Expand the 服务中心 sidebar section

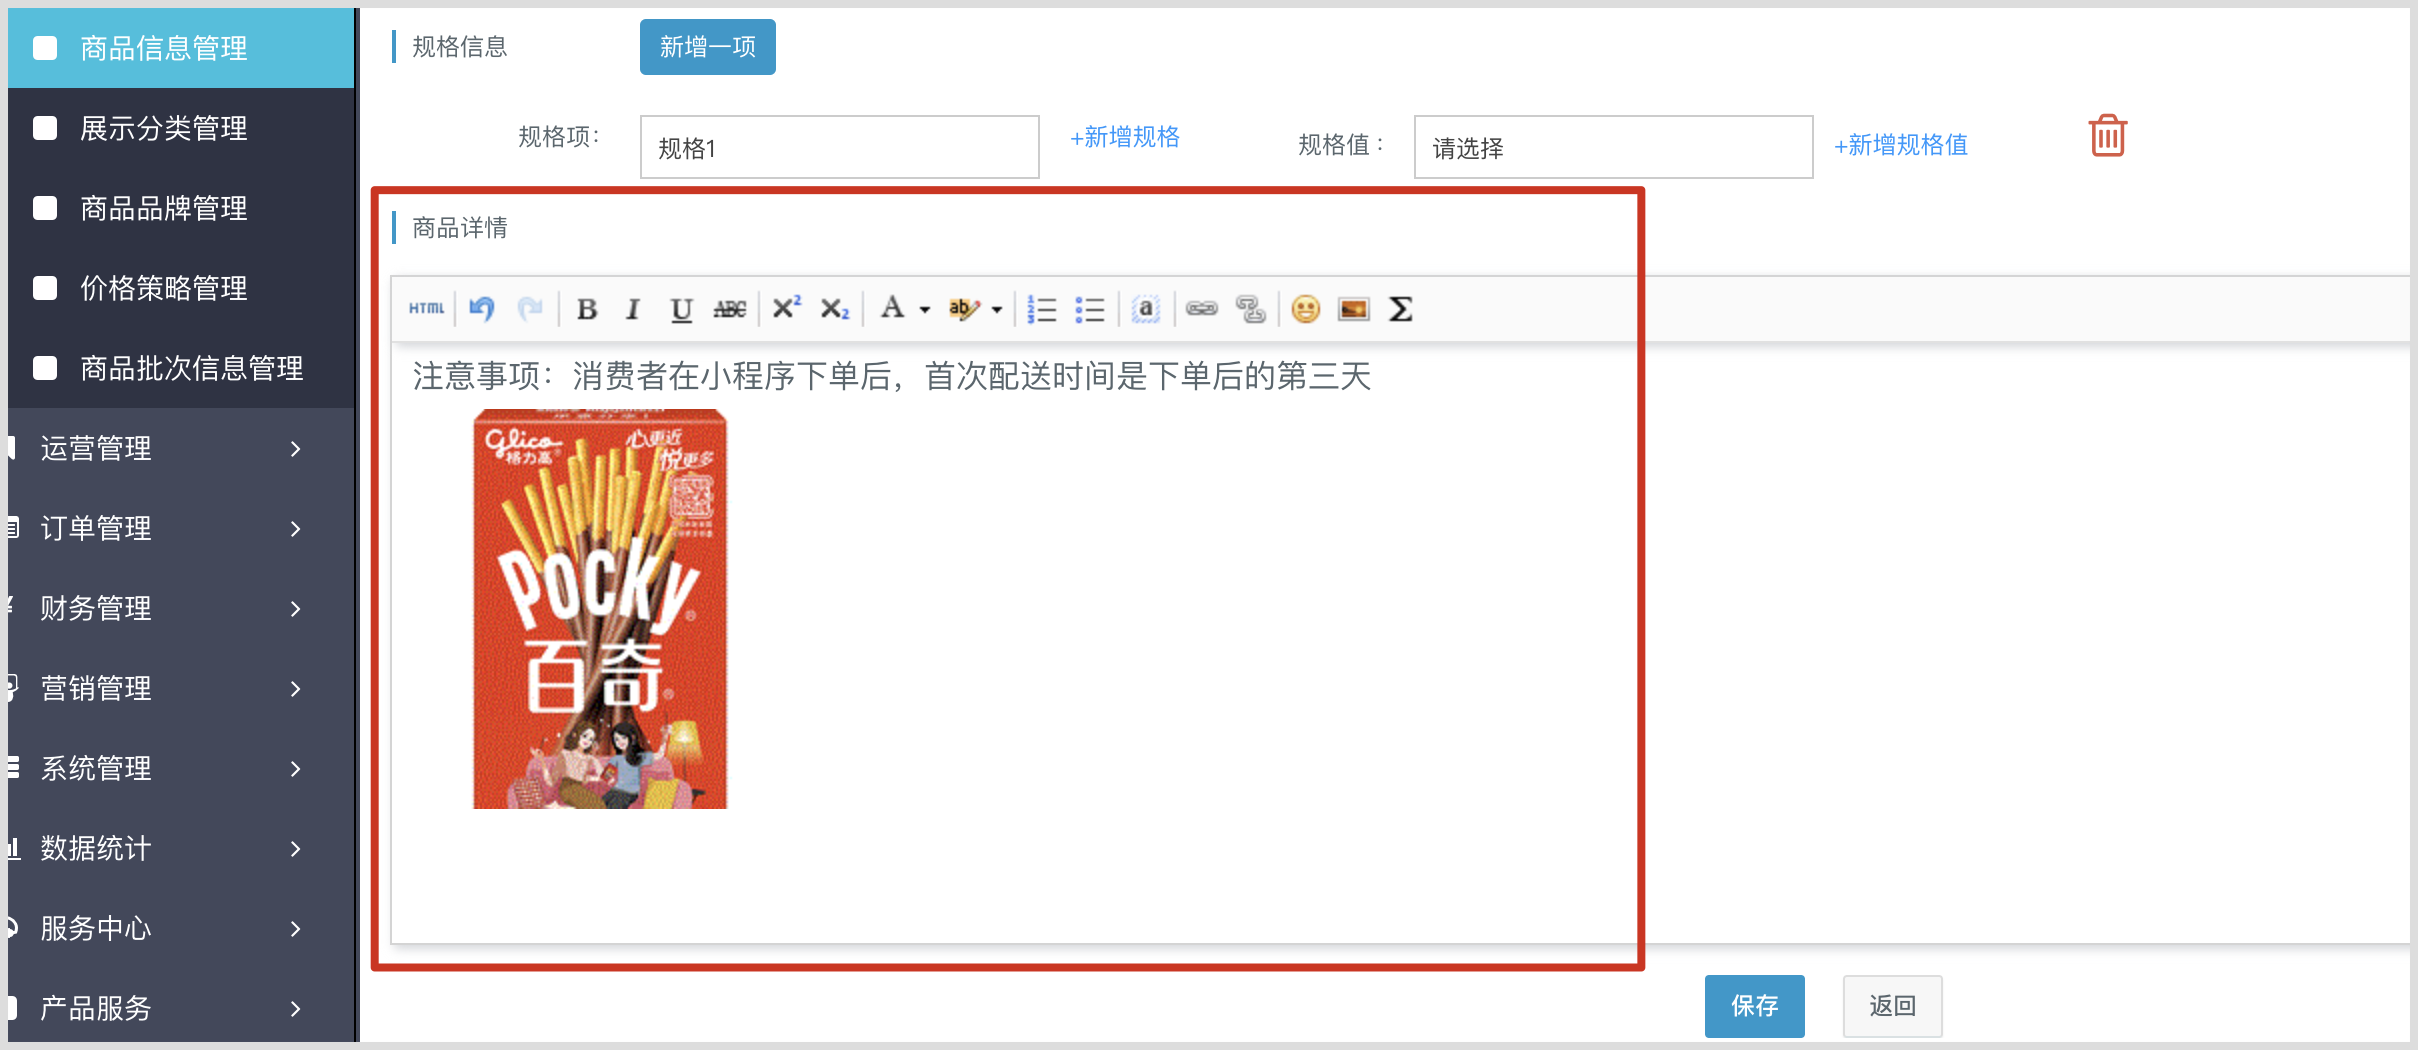pyautogui.click(x=181, y=928)
